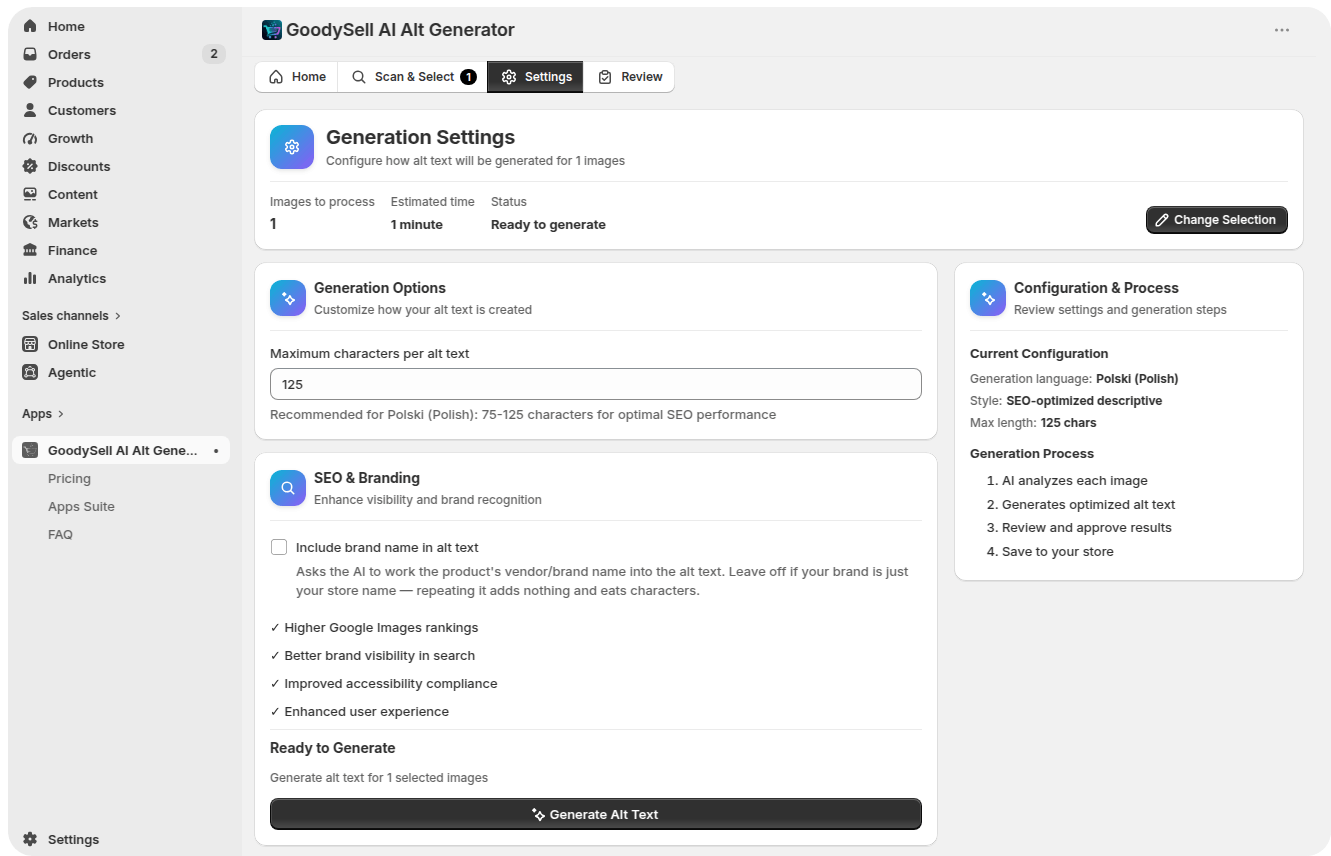Click the Configuration & Process sparkle tile icon
1331x856 pixels.
pos(988,298)
